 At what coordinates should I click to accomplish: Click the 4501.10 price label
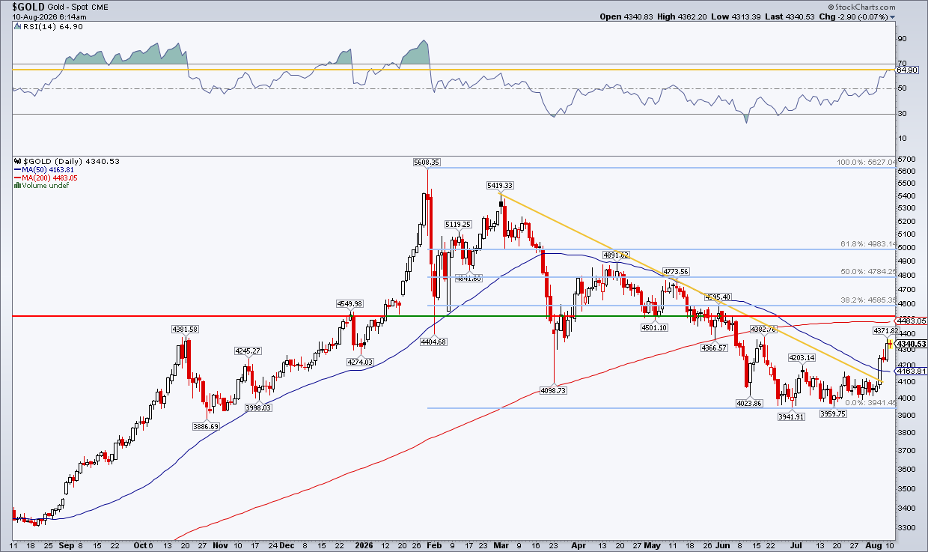655,327
